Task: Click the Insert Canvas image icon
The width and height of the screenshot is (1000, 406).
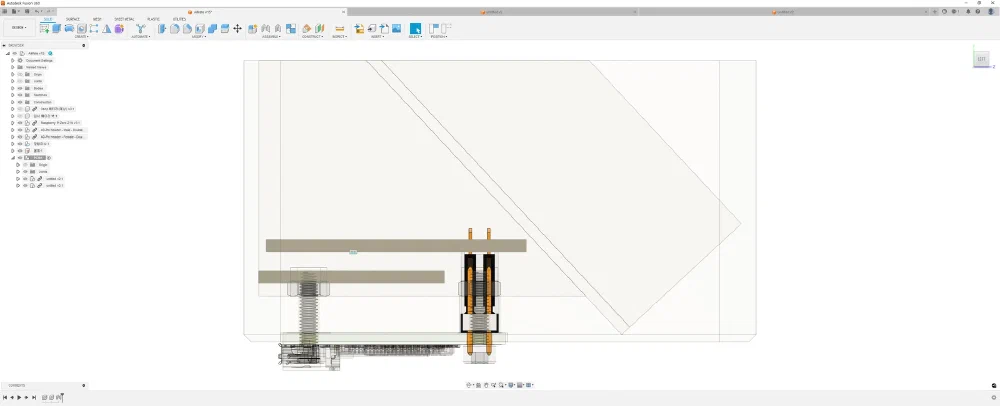Action: (397, 29)
